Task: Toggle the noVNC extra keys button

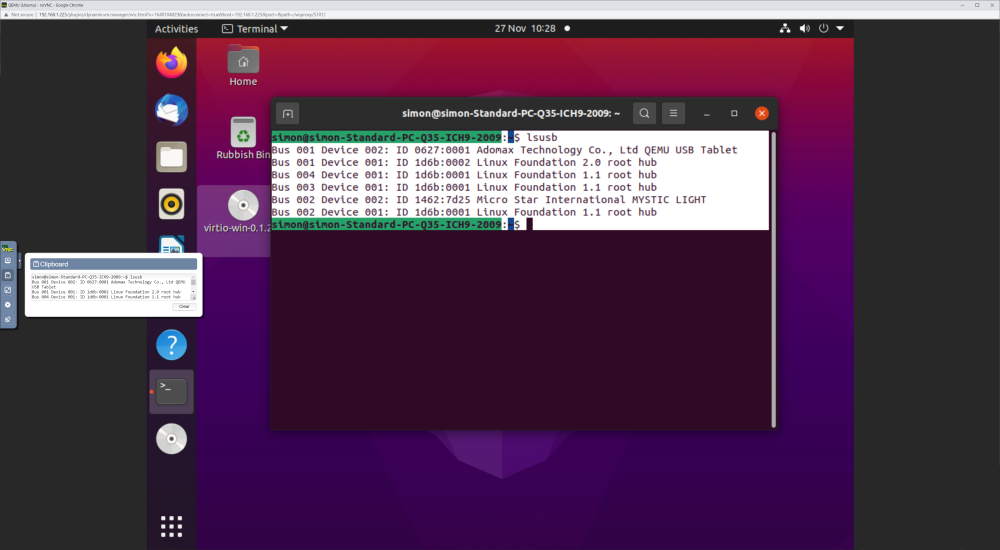Action: pos(8,260)
